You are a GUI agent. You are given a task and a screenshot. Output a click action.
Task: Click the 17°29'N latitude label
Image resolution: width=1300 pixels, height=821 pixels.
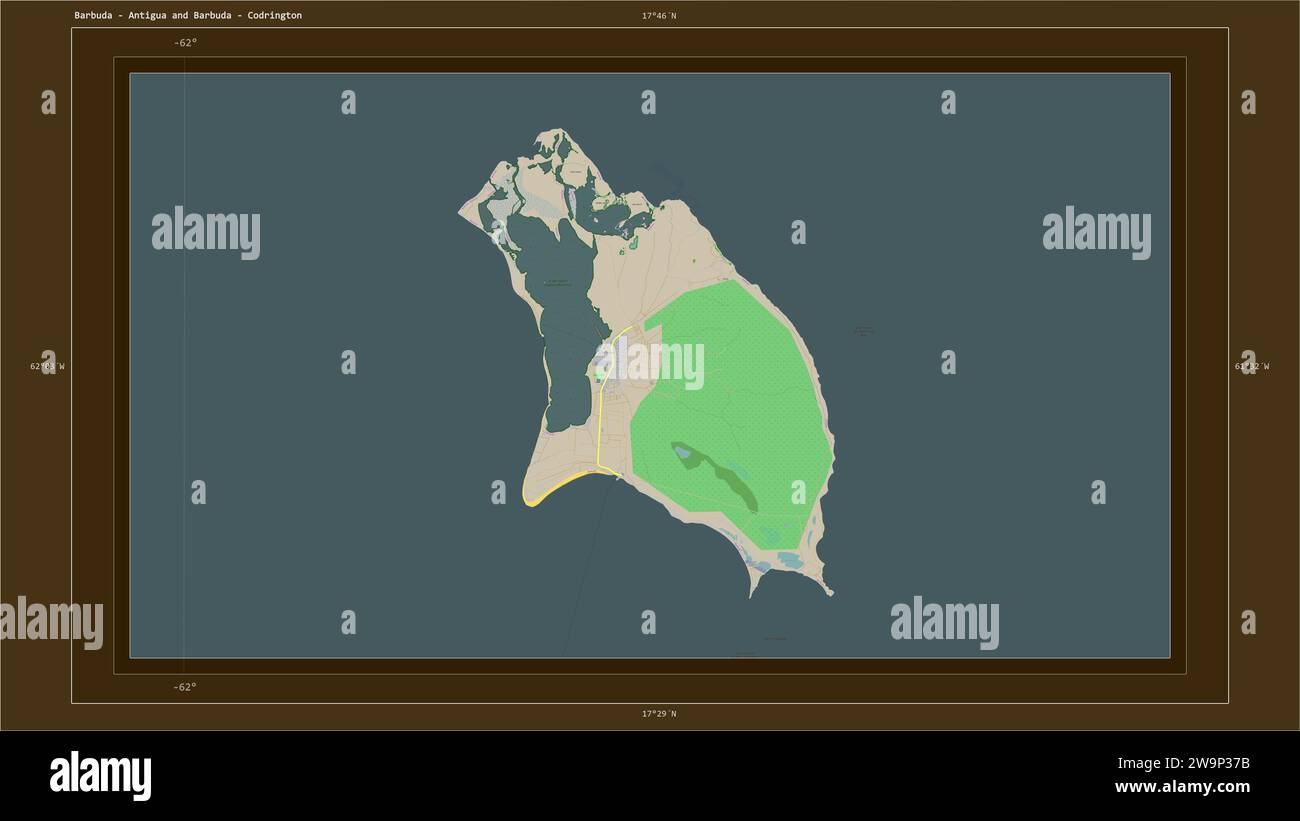(659, 714)
